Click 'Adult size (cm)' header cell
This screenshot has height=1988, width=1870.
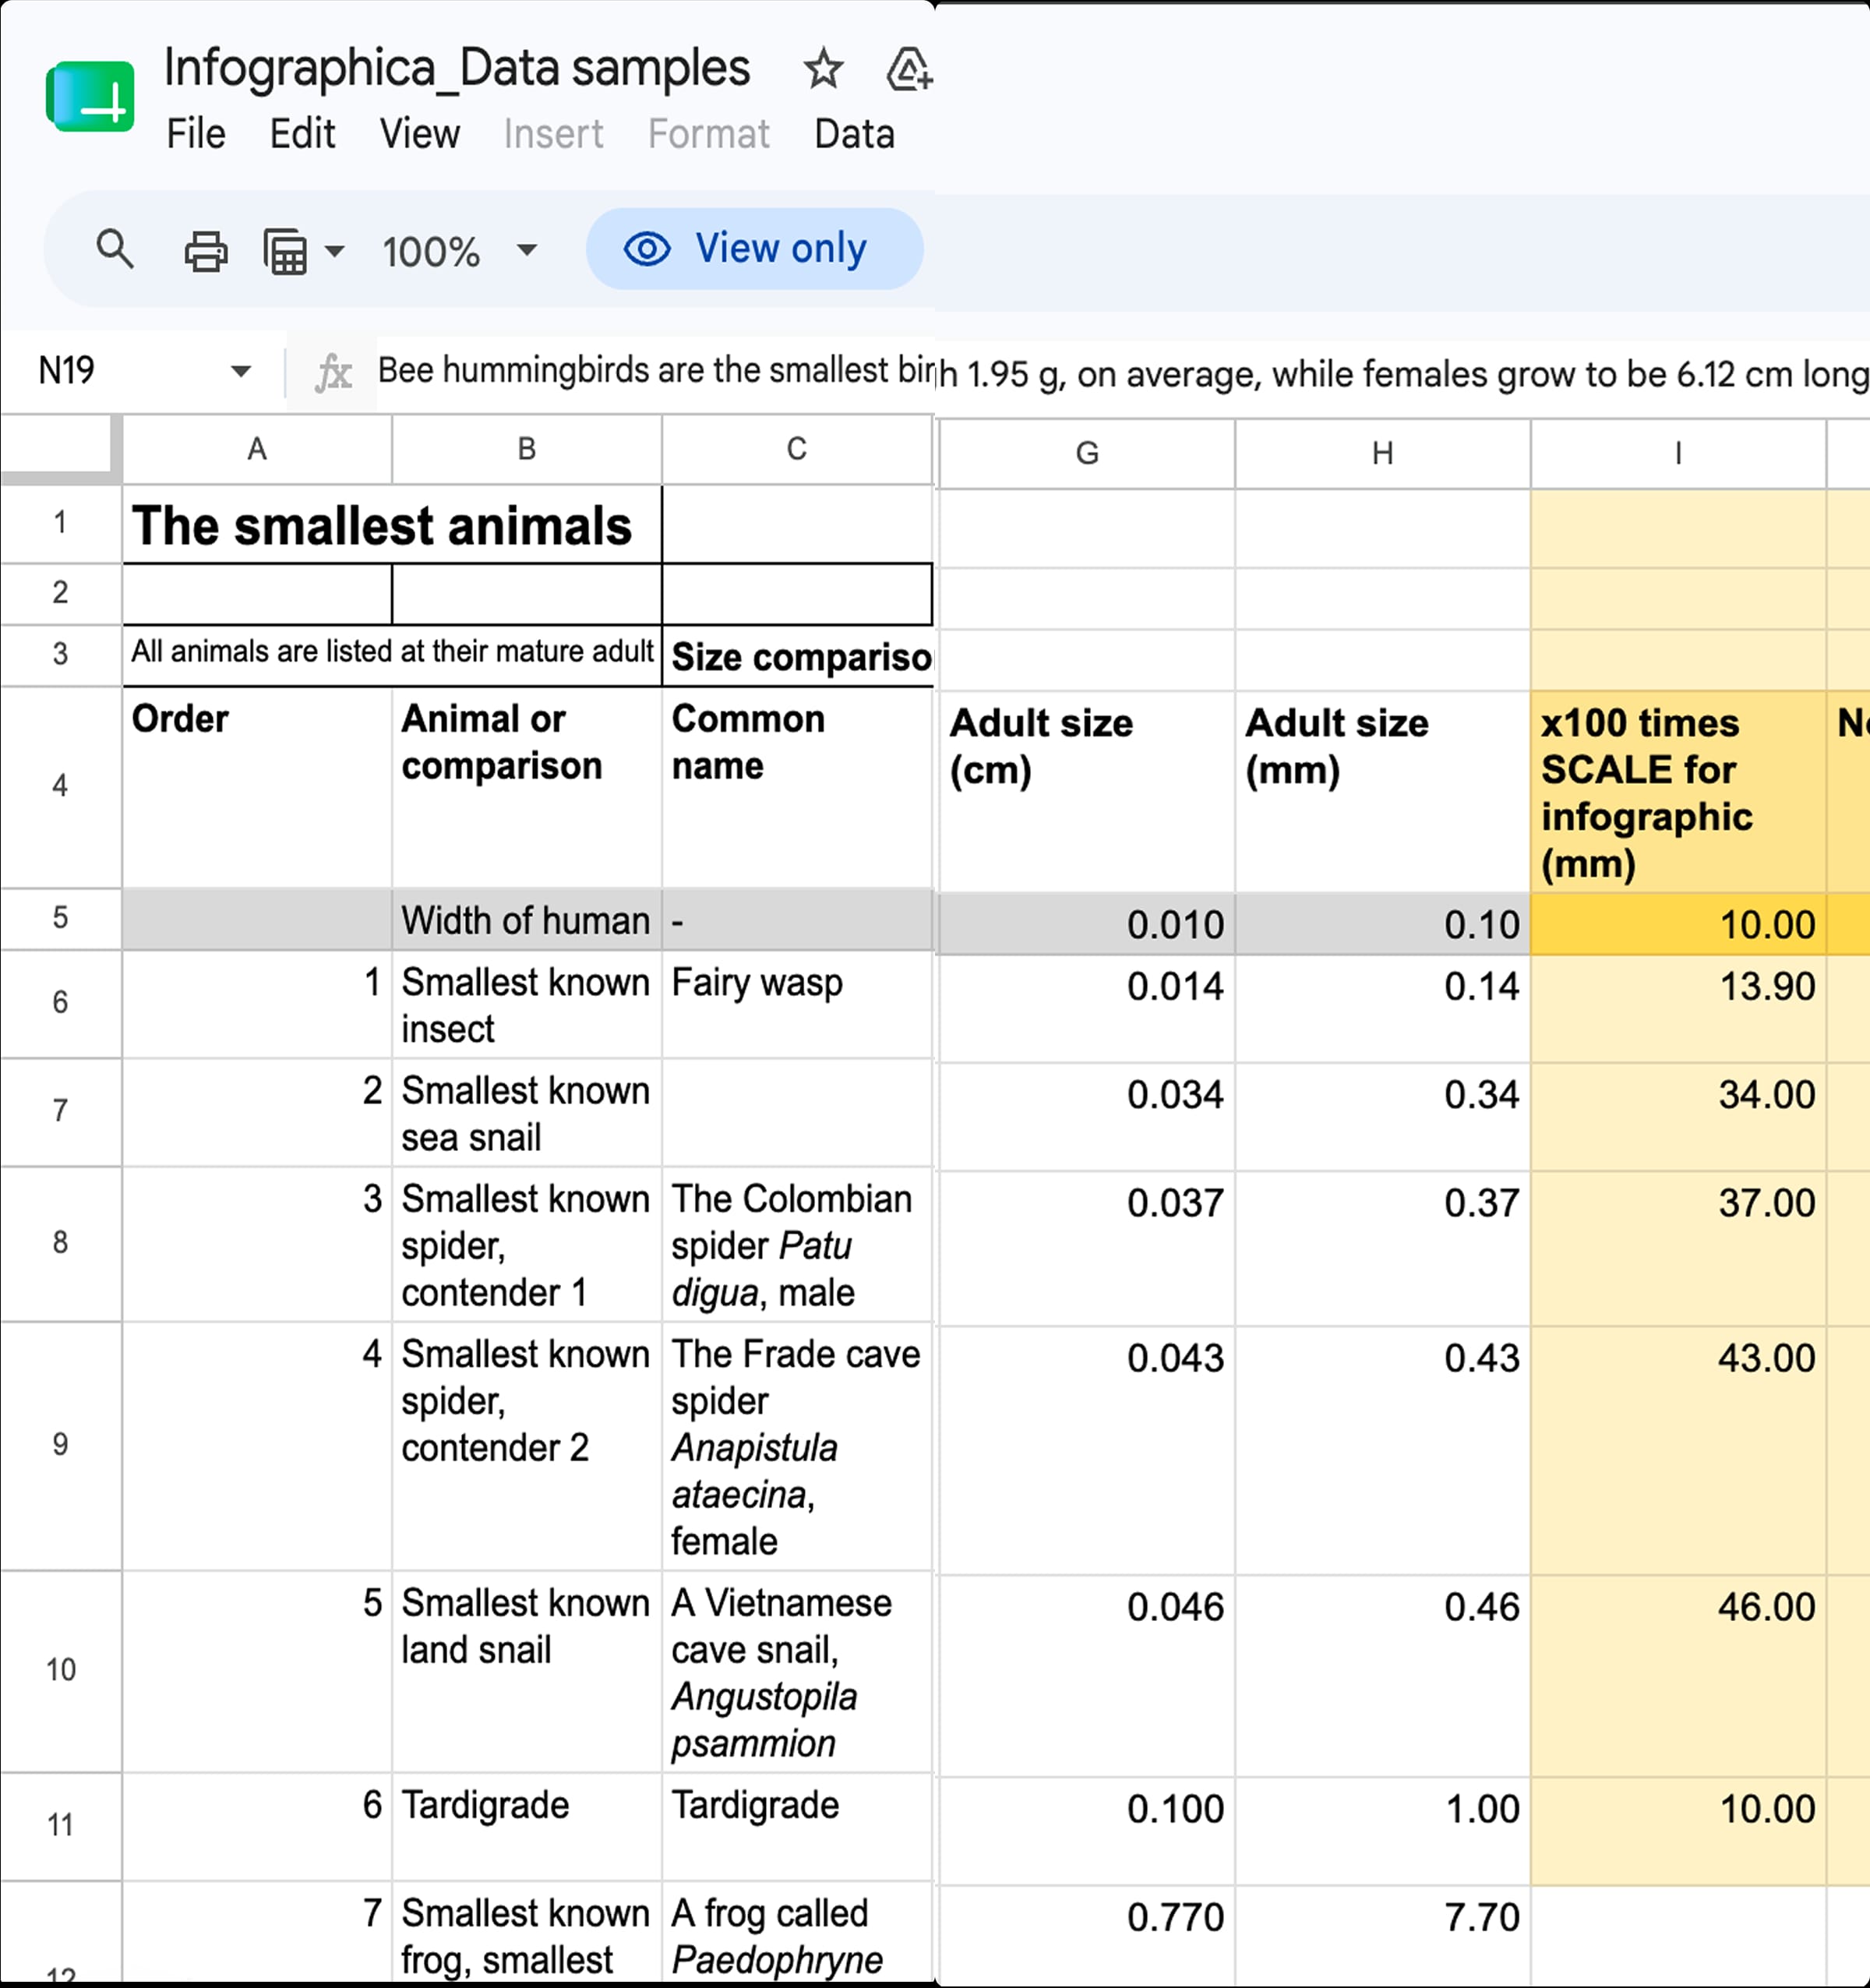point(1087,791)
